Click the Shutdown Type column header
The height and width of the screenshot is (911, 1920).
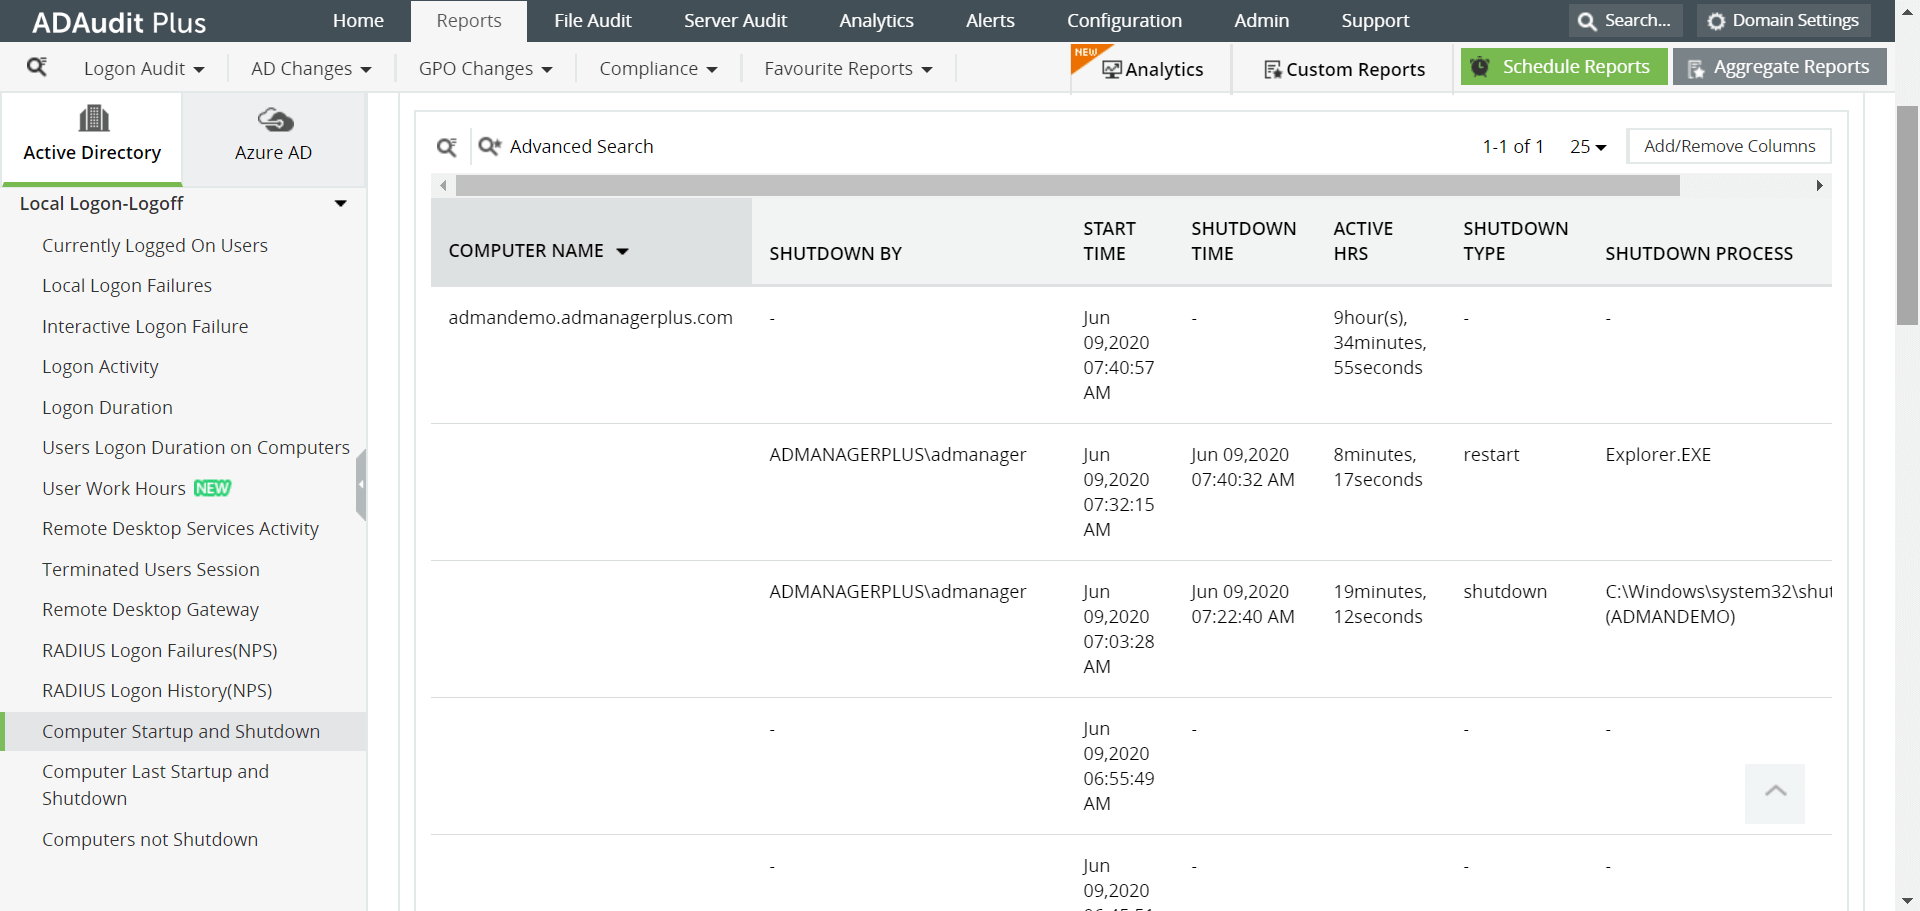1515,241
